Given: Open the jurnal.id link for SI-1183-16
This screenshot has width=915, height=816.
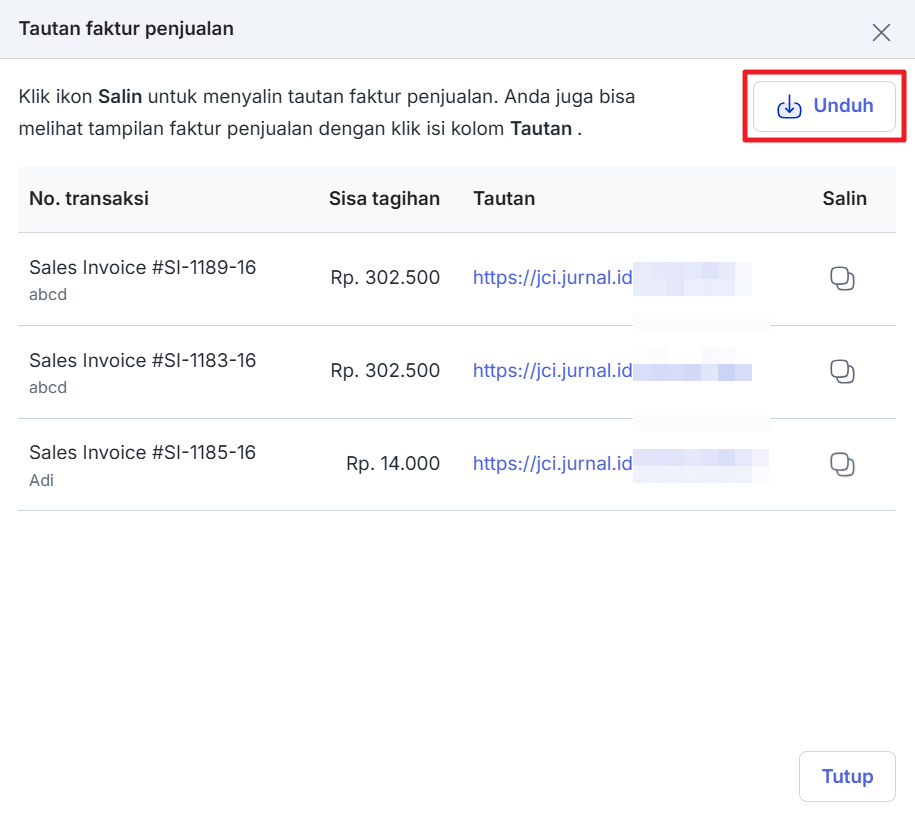Looking at the screenshot, I should click(552, 371).
